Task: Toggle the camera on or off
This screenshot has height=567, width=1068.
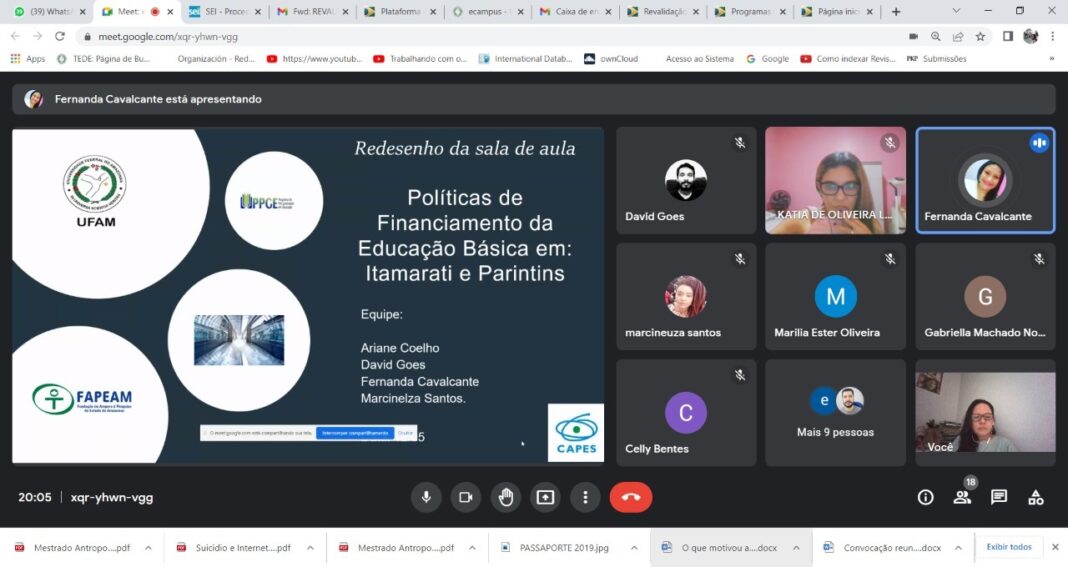Action: [466, 497]
